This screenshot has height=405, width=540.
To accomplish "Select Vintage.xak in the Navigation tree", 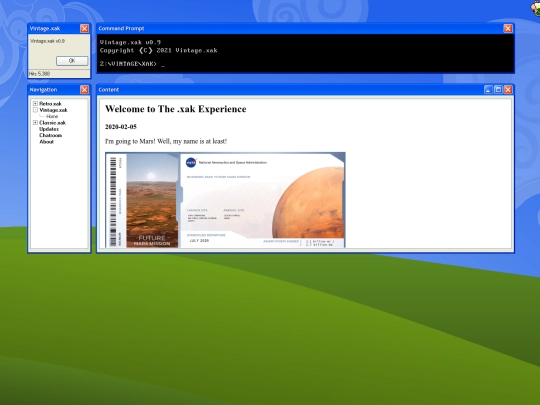I will point(53,110).
